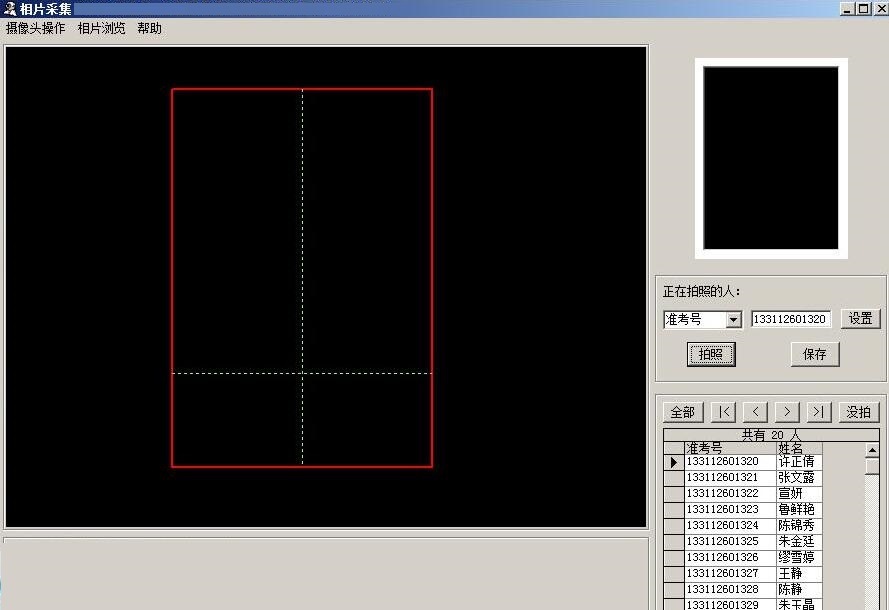
Task: Open the 帮助 menu
Action: coord(150,28)
